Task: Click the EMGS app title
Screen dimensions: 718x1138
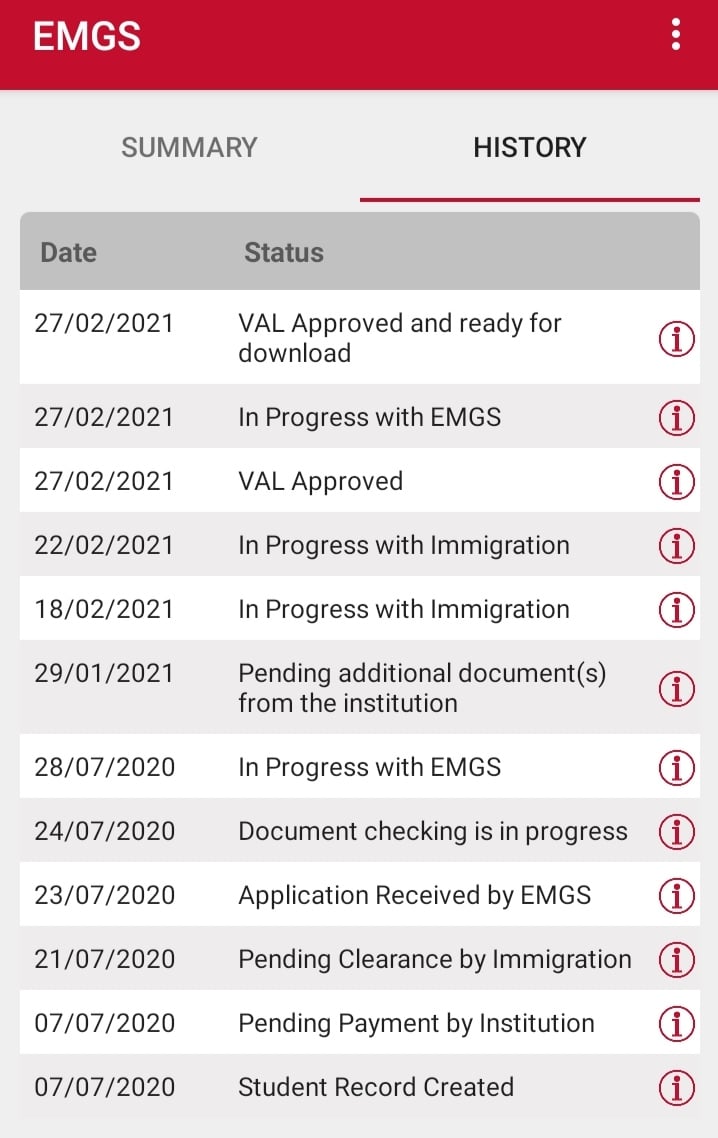Action: click(87, 37)
